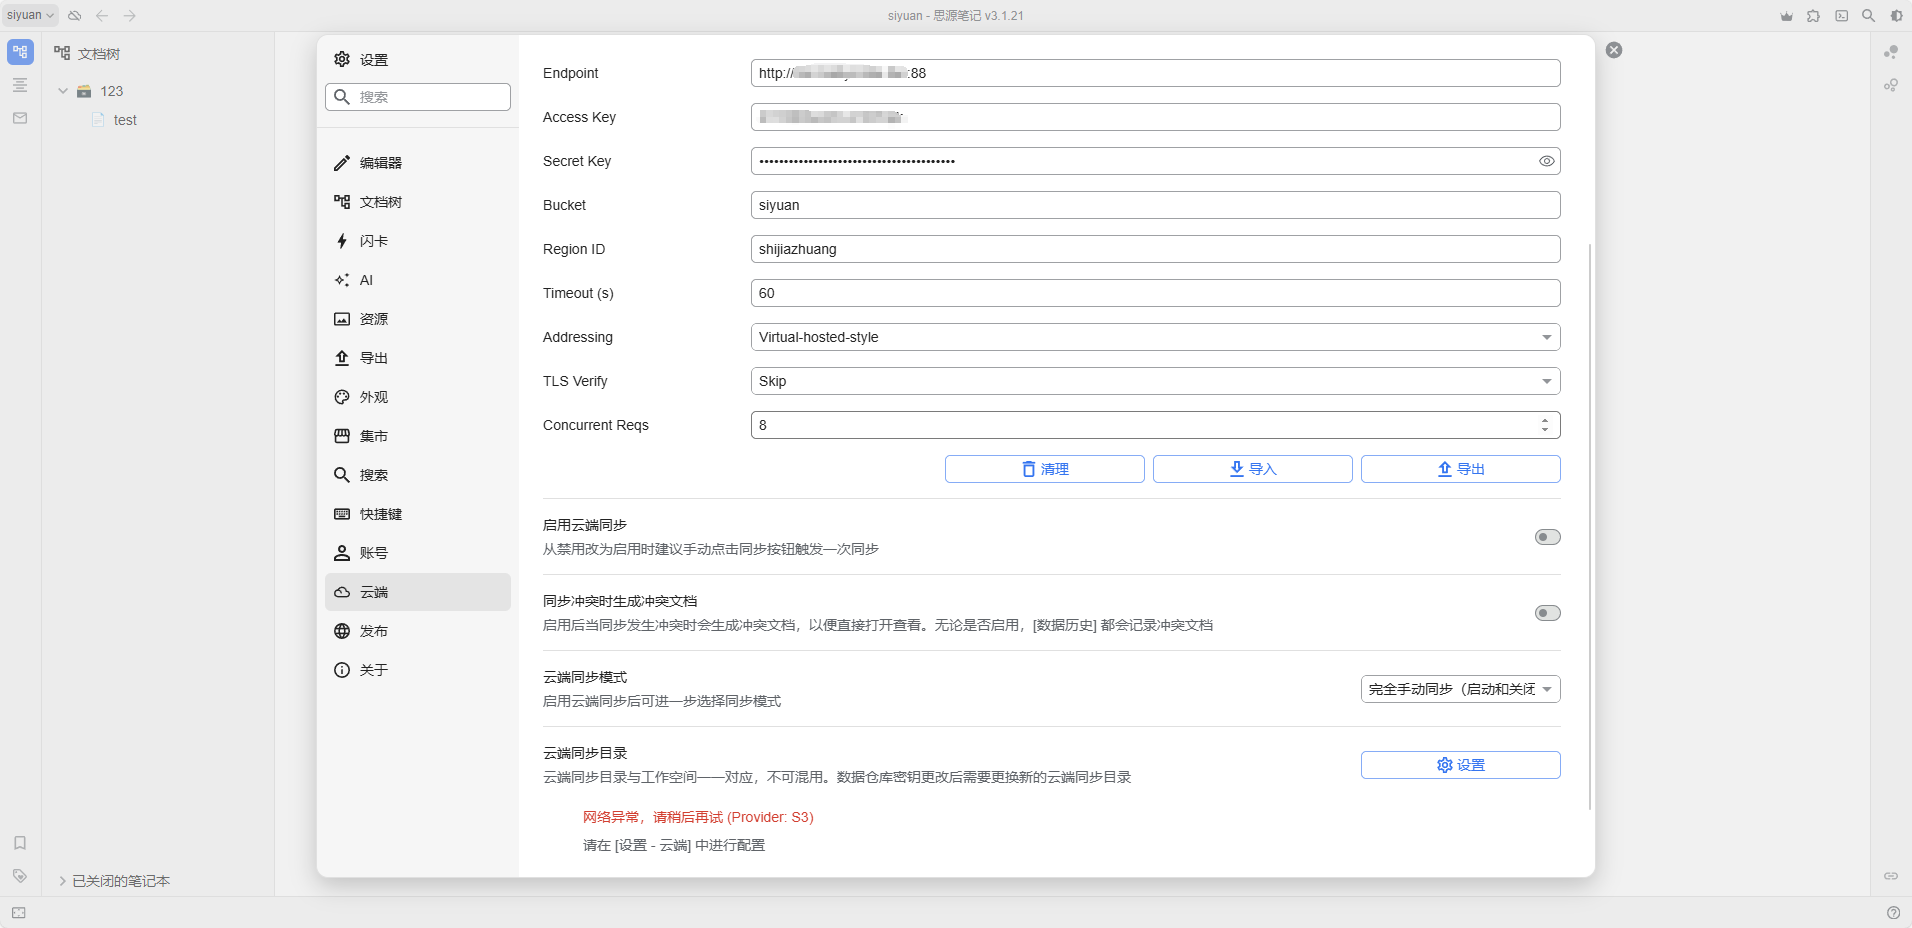Image resolution: width=1912 pixels, height=928 pixels.
Task: Click the Bucket input field
Action: (x=1155, y=205)
